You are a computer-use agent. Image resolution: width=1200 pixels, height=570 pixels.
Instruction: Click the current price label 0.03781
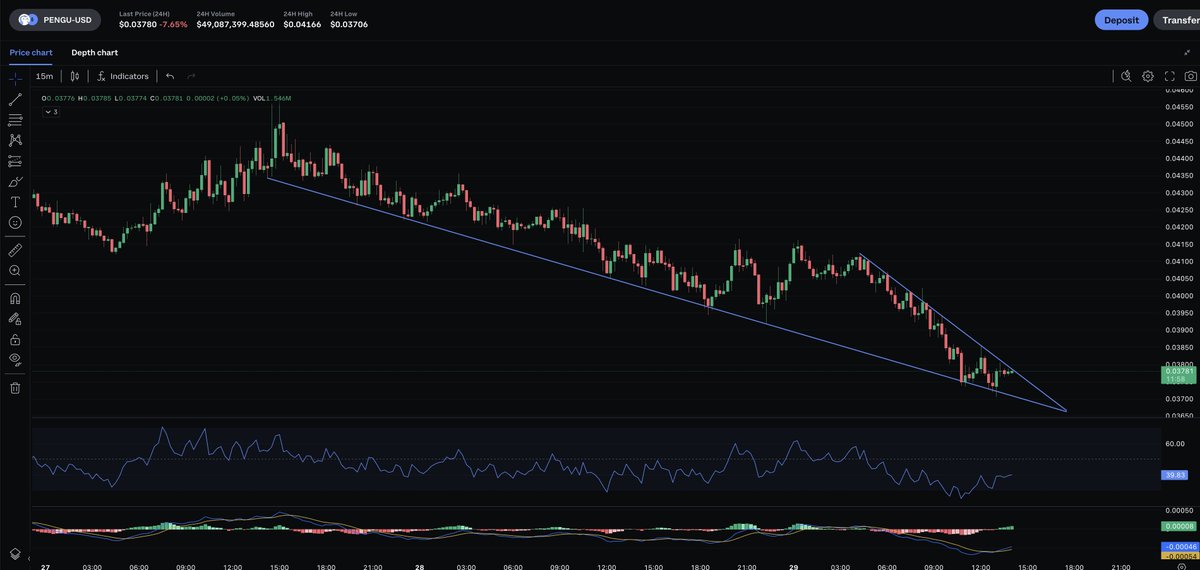pos(1180,371)
